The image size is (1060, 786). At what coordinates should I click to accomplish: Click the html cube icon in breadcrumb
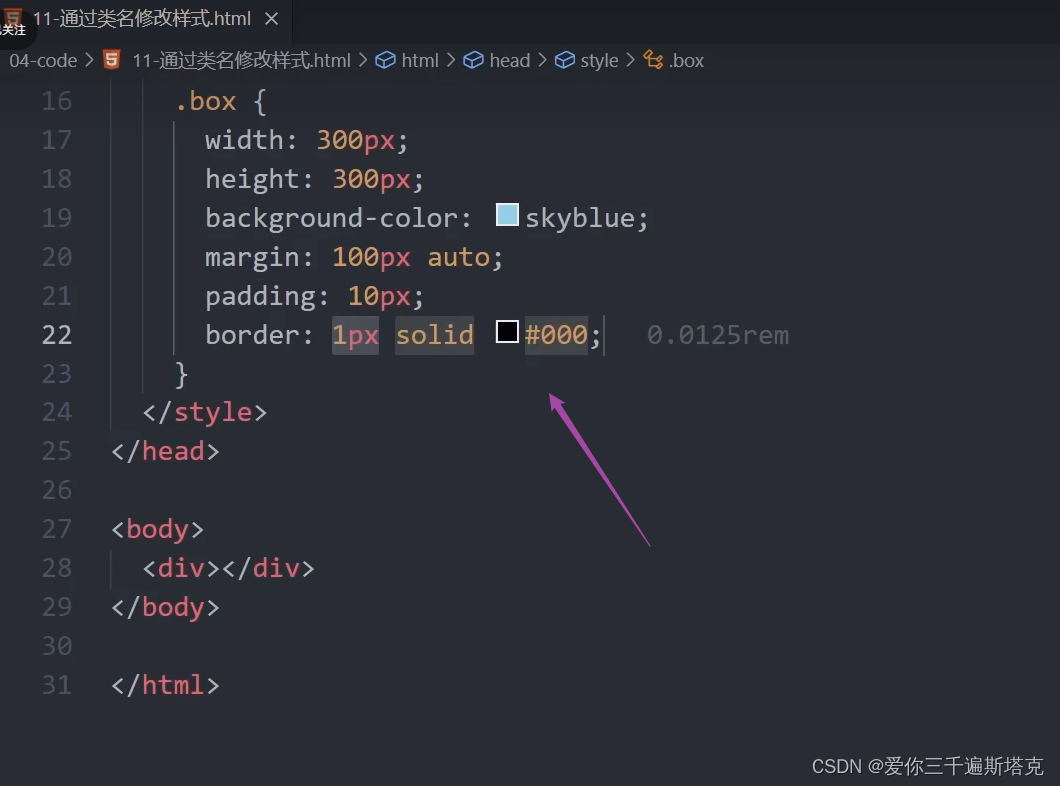[385, 60]
